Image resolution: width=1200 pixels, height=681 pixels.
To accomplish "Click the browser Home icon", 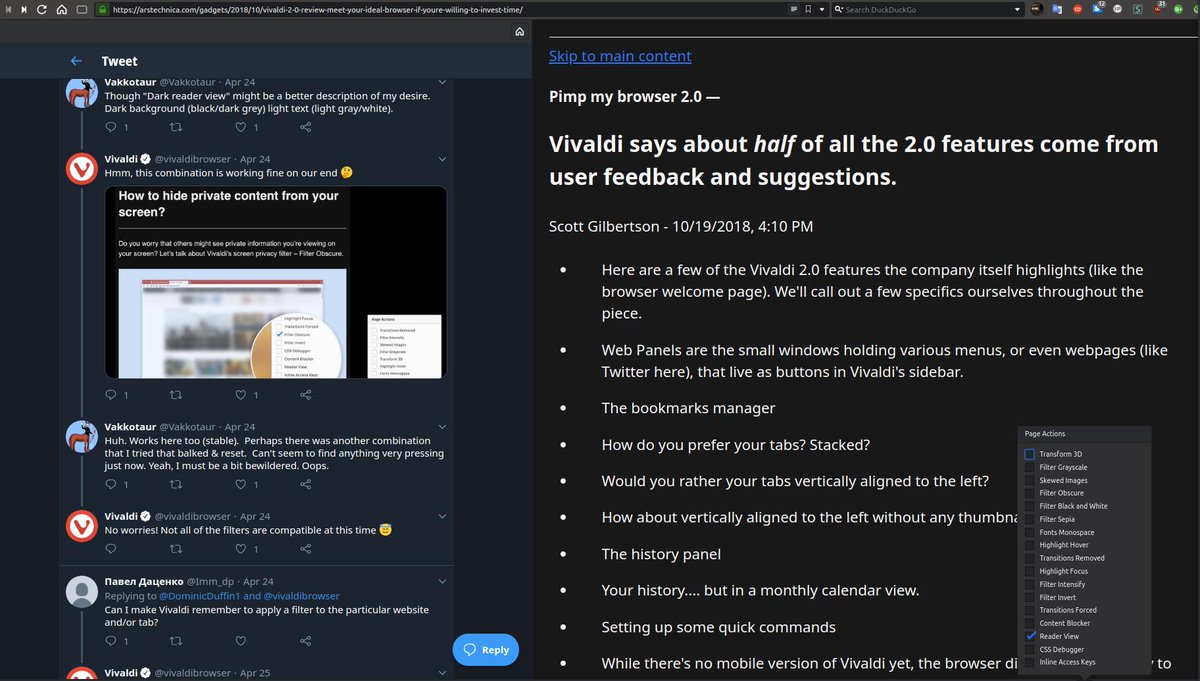I will click(62, 9).
